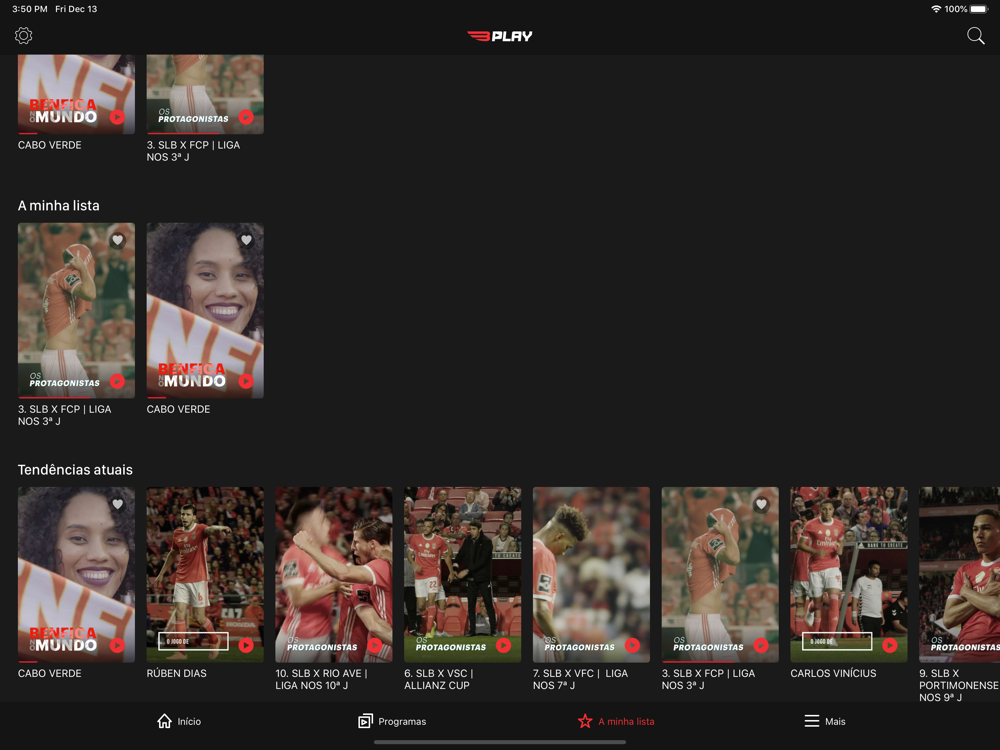Go to the Início tab

pos(179,721)
